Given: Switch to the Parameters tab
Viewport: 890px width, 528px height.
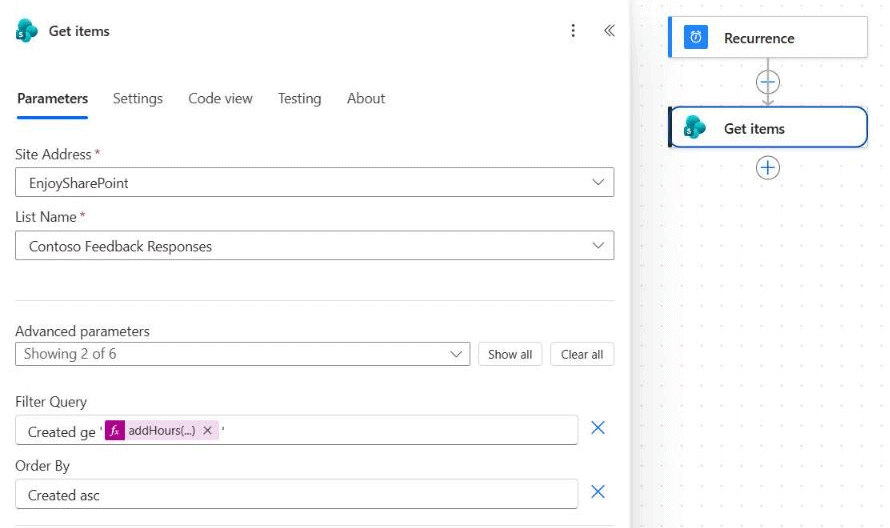Looking at the screenshot, I should (52, 99).
